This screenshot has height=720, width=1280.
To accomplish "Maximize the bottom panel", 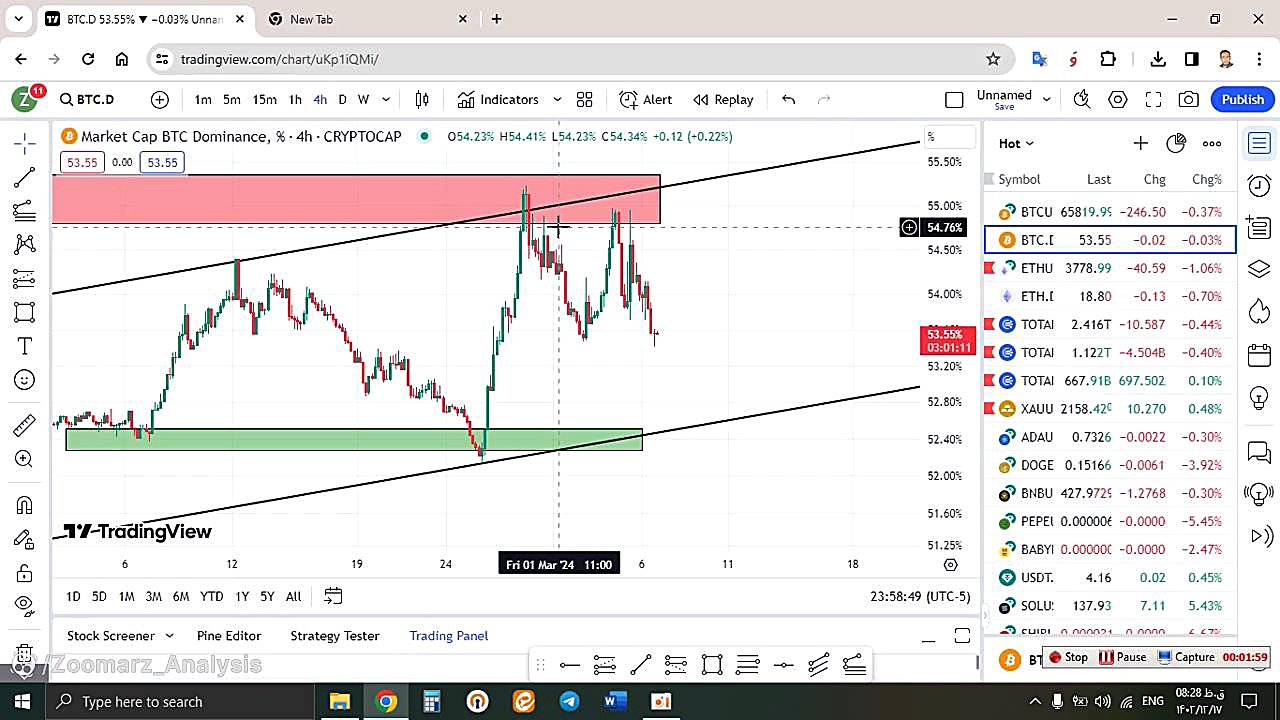I will coord(962,636).
